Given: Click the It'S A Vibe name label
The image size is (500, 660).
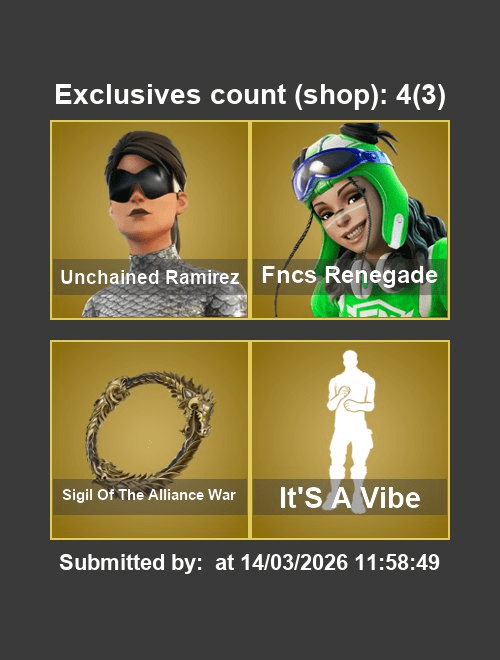Looking at the screenshot, I should click(x=350, y=498).
